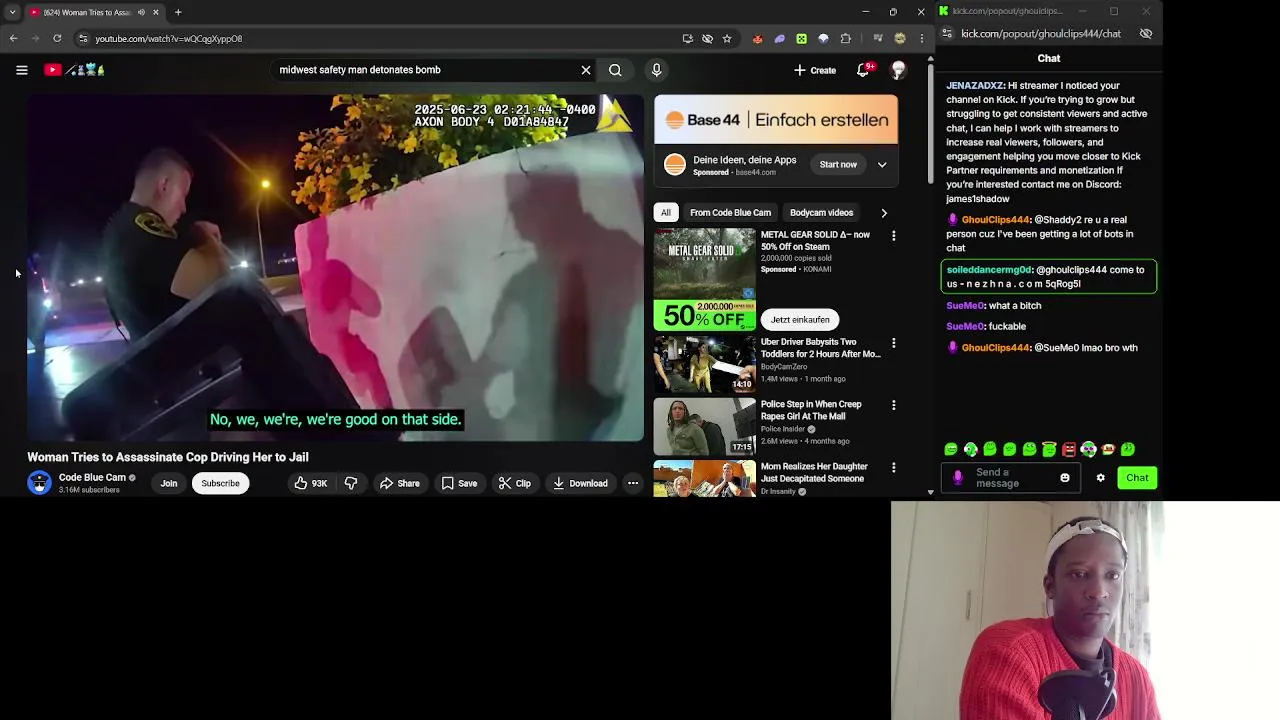Viewport: 1280px width, 720px height.
Task: Open the Create video menu
Action: click(x=815, y=70)
